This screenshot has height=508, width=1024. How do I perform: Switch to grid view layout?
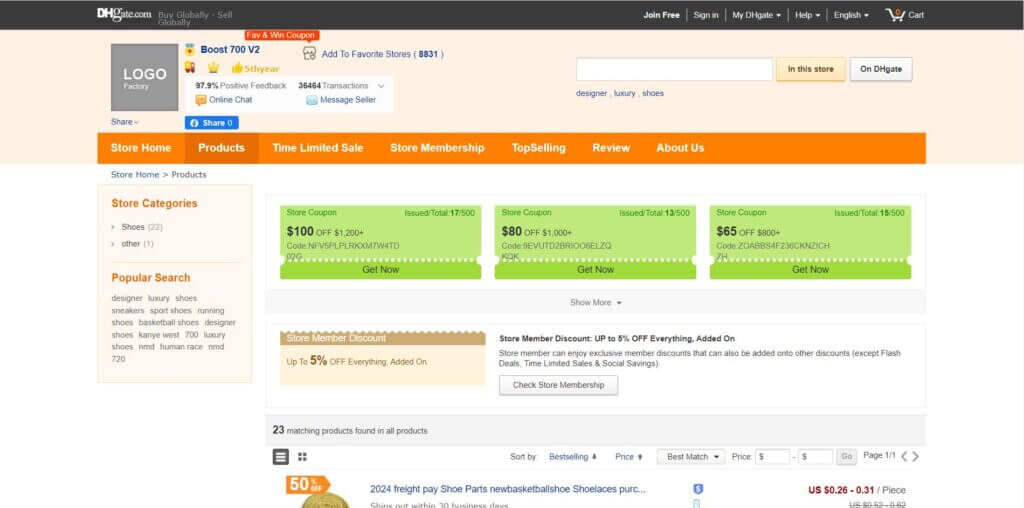pos(302,456)
